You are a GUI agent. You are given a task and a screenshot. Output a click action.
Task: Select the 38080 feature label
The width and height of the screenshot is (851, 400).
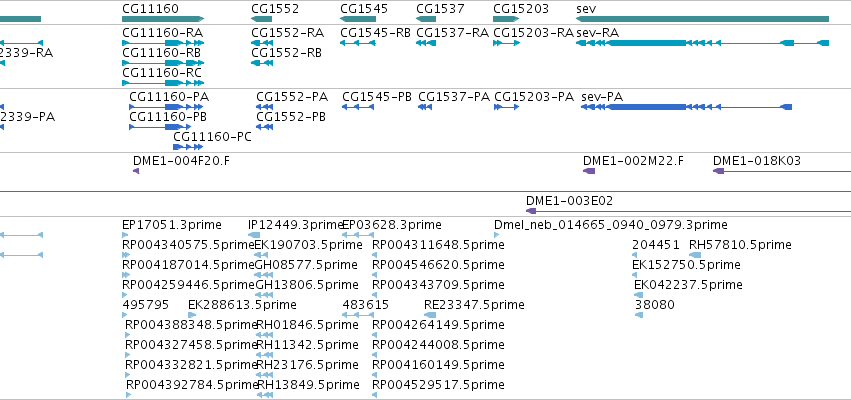click(x=655, y=305)
